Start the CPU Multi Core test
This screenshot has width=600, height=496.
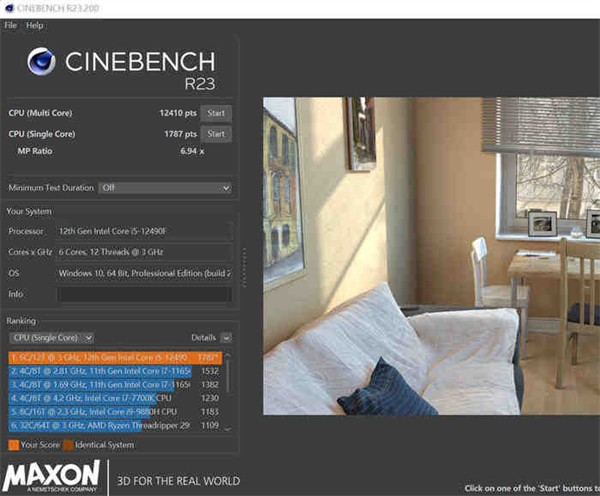tap(216, 113)
